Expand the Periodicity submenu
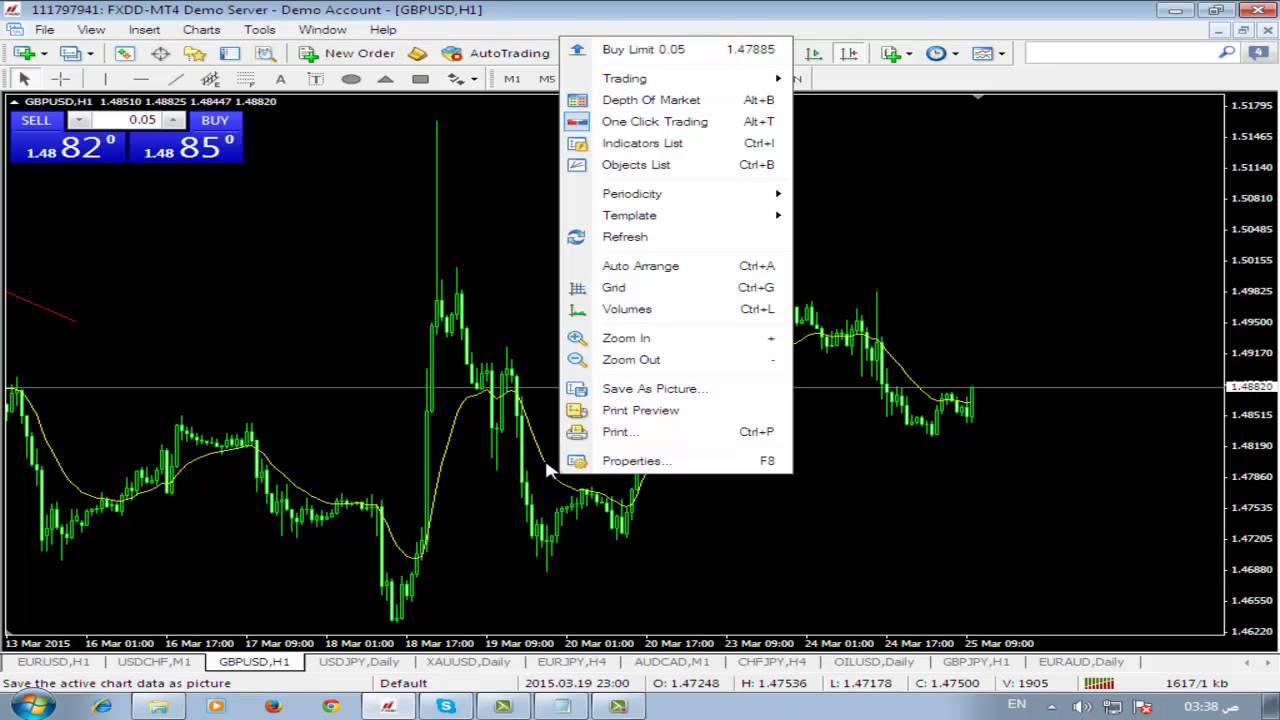Screen dimensions: 1280x720 coord(676,193)
